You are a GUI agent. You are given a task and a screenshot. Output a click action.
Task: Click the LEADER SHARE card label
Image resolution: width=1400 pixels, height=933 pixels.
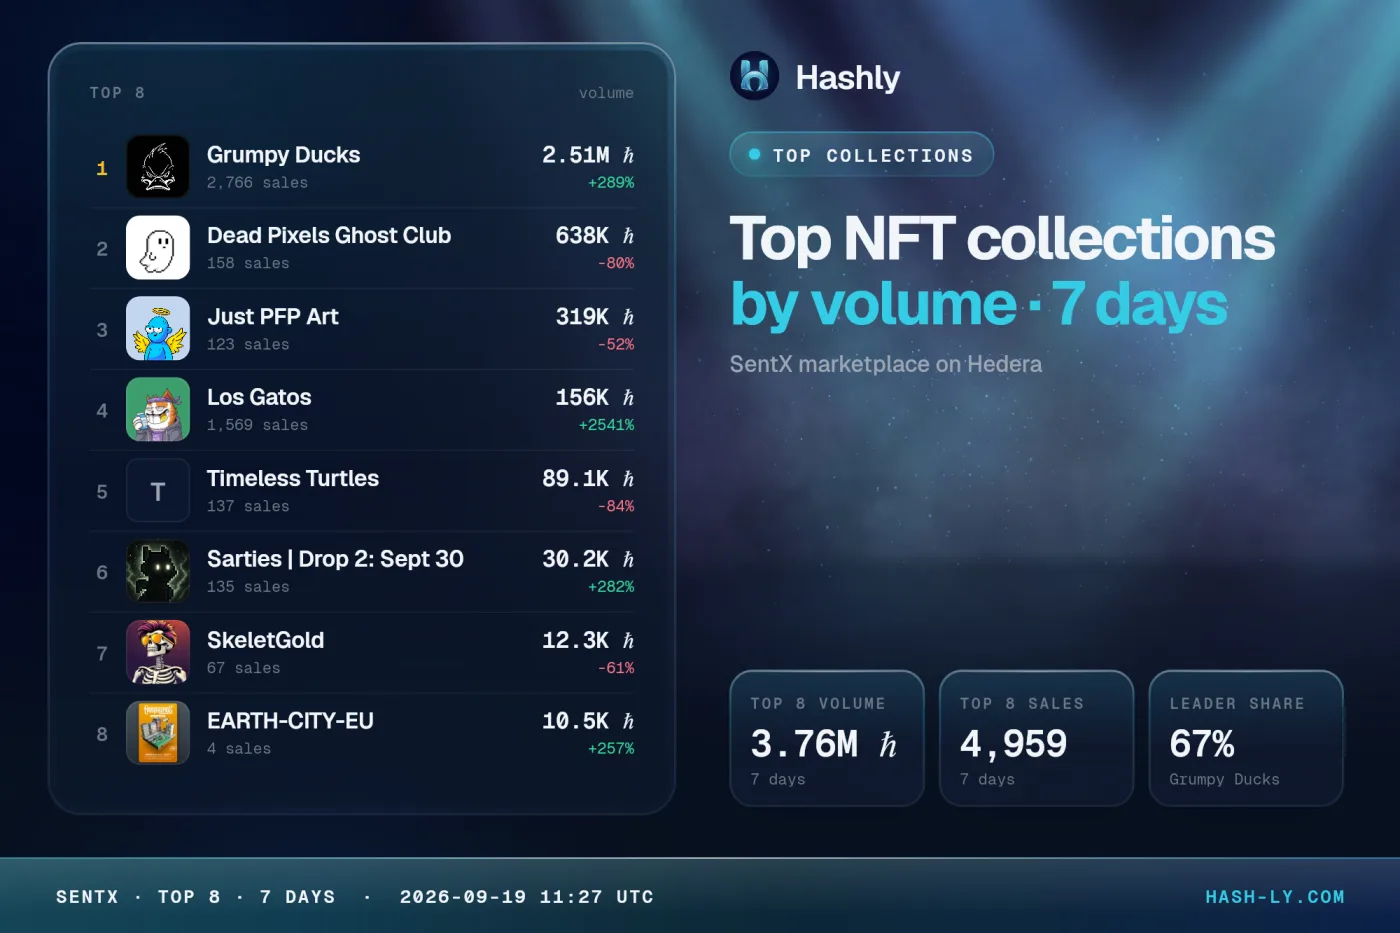click(x=1237, y=704)
